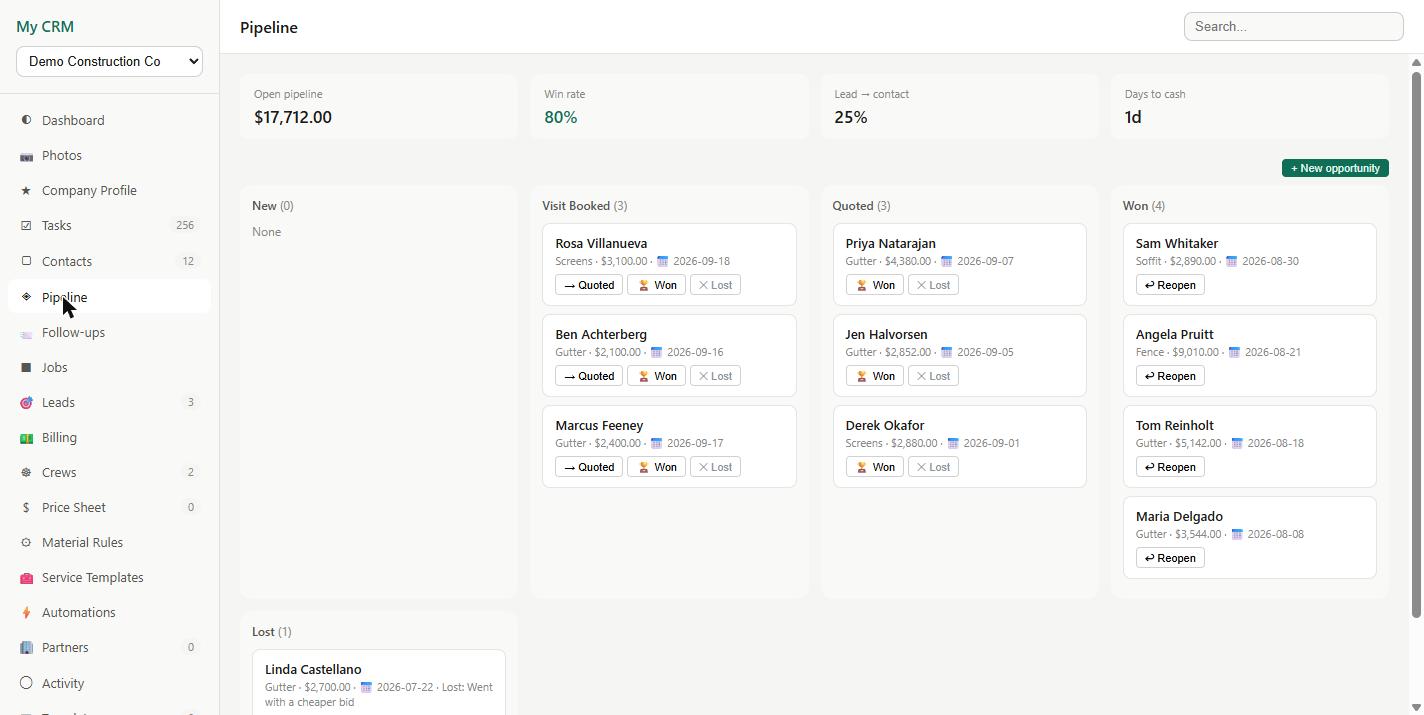Move Marcus Feeney to Quoted
The image size is (1424, 715).
coord(589,467)
